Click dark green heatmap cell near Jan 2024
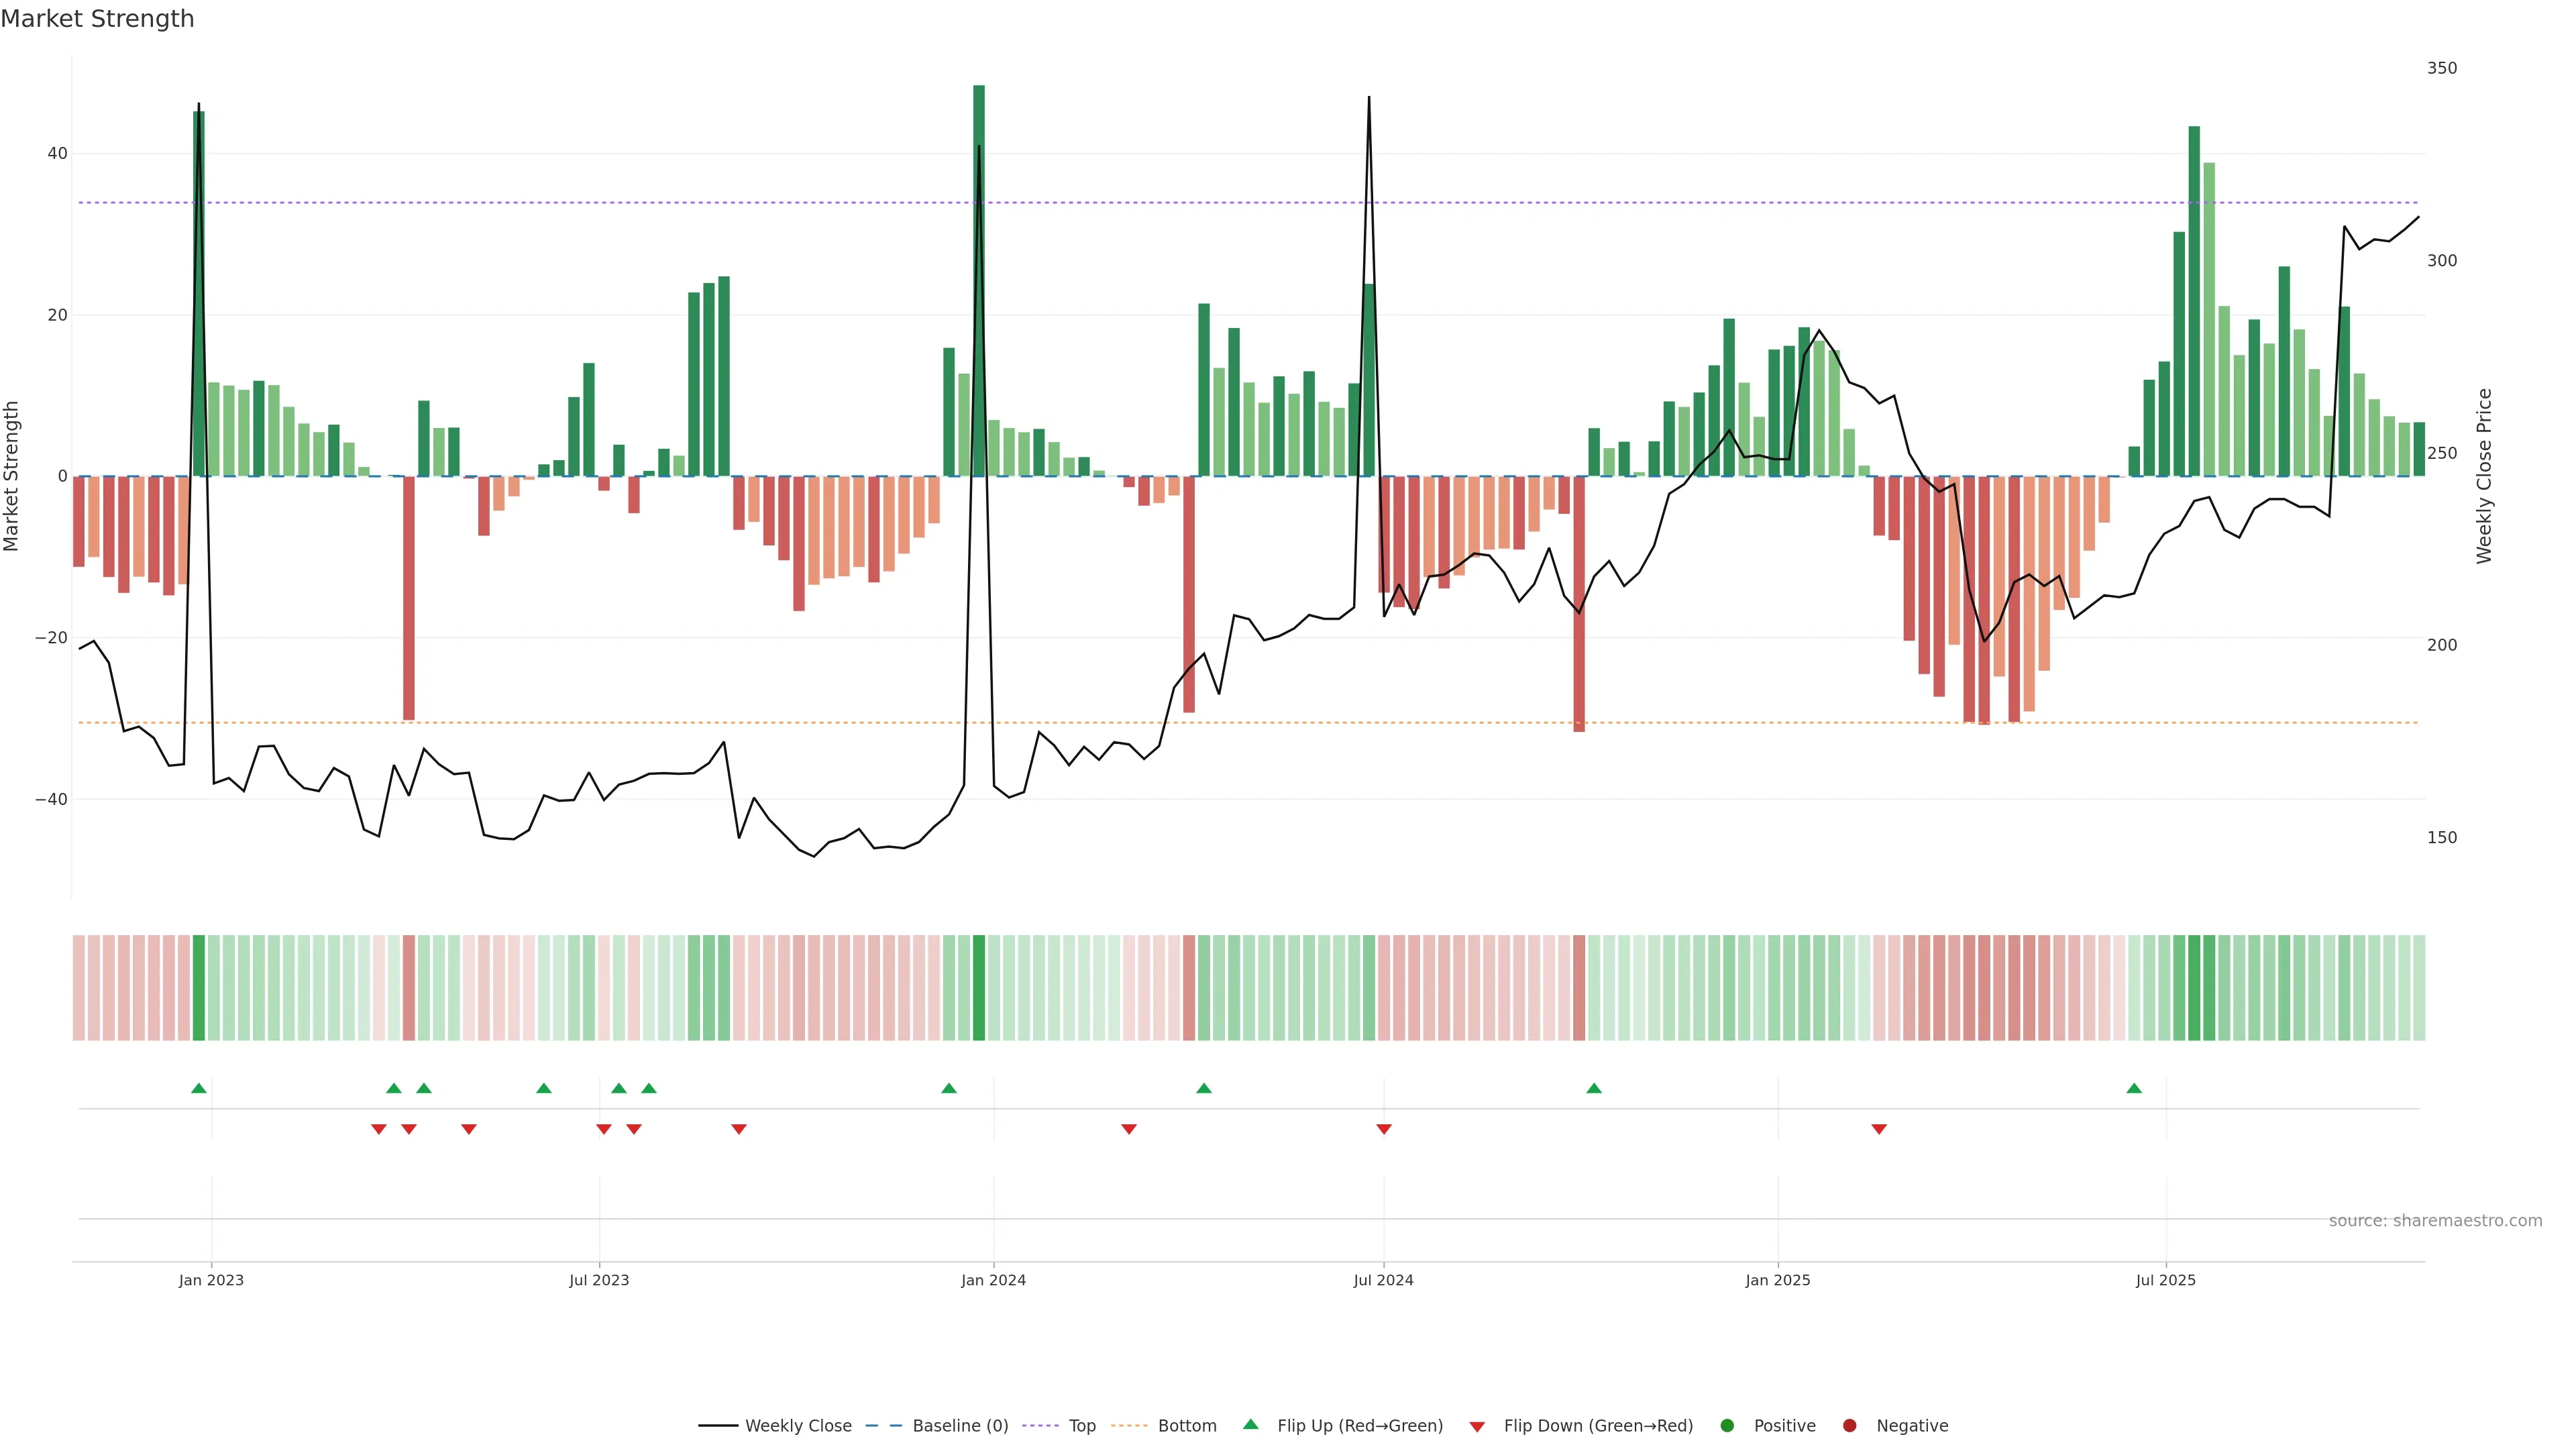 point(979,988)
